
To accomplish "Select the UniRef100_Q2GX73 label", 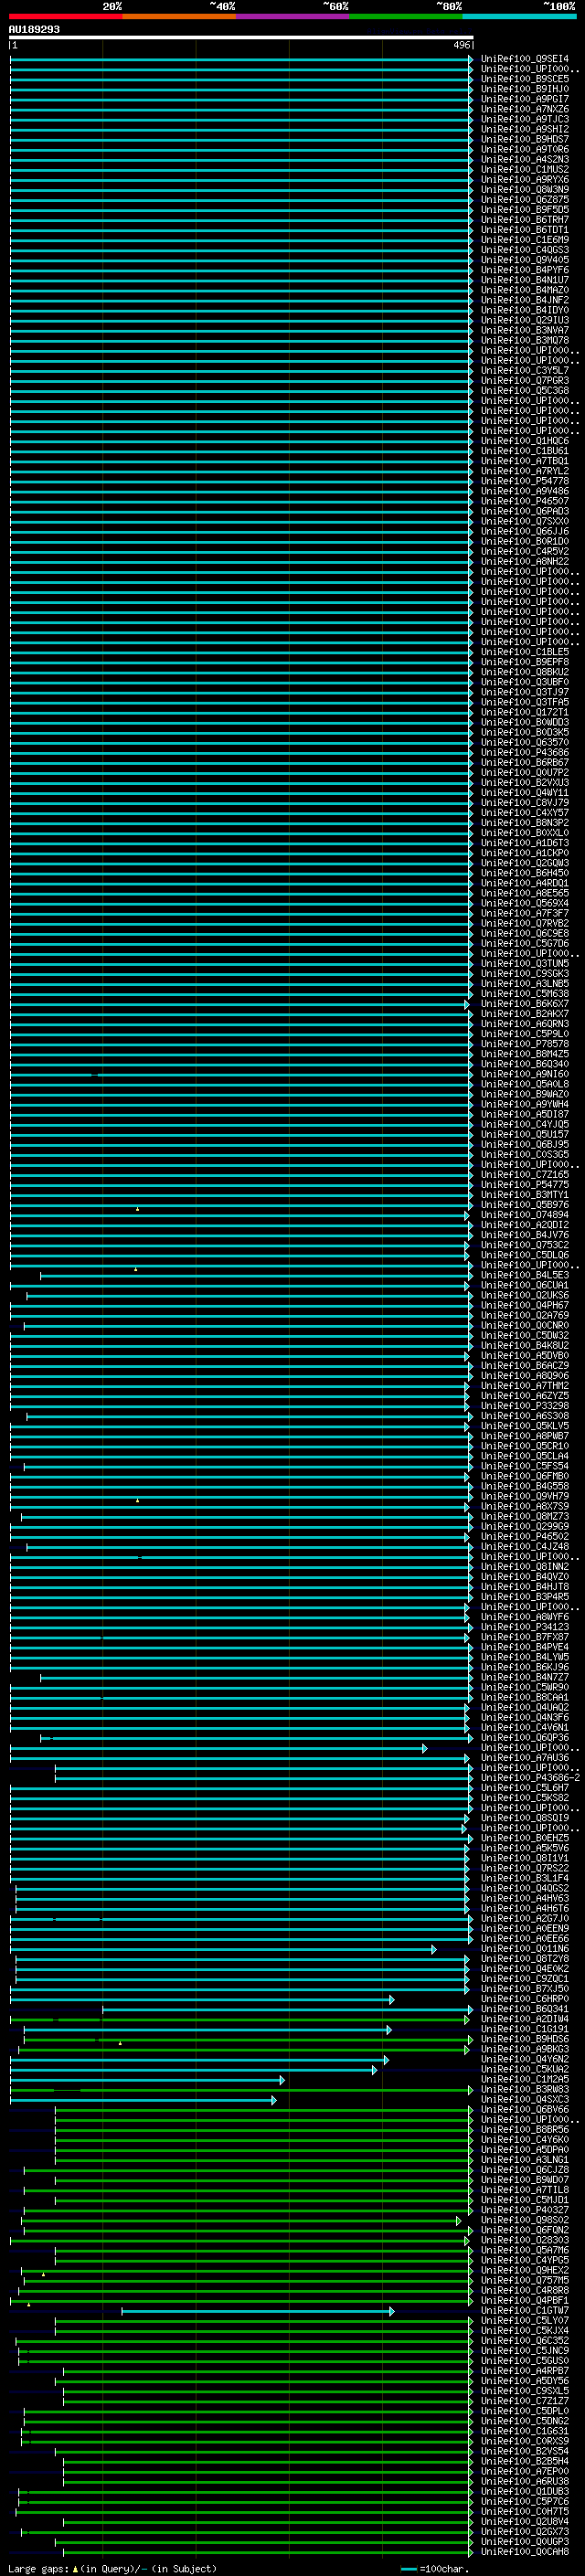I will pyautogui.click(x=524, y=2532).
